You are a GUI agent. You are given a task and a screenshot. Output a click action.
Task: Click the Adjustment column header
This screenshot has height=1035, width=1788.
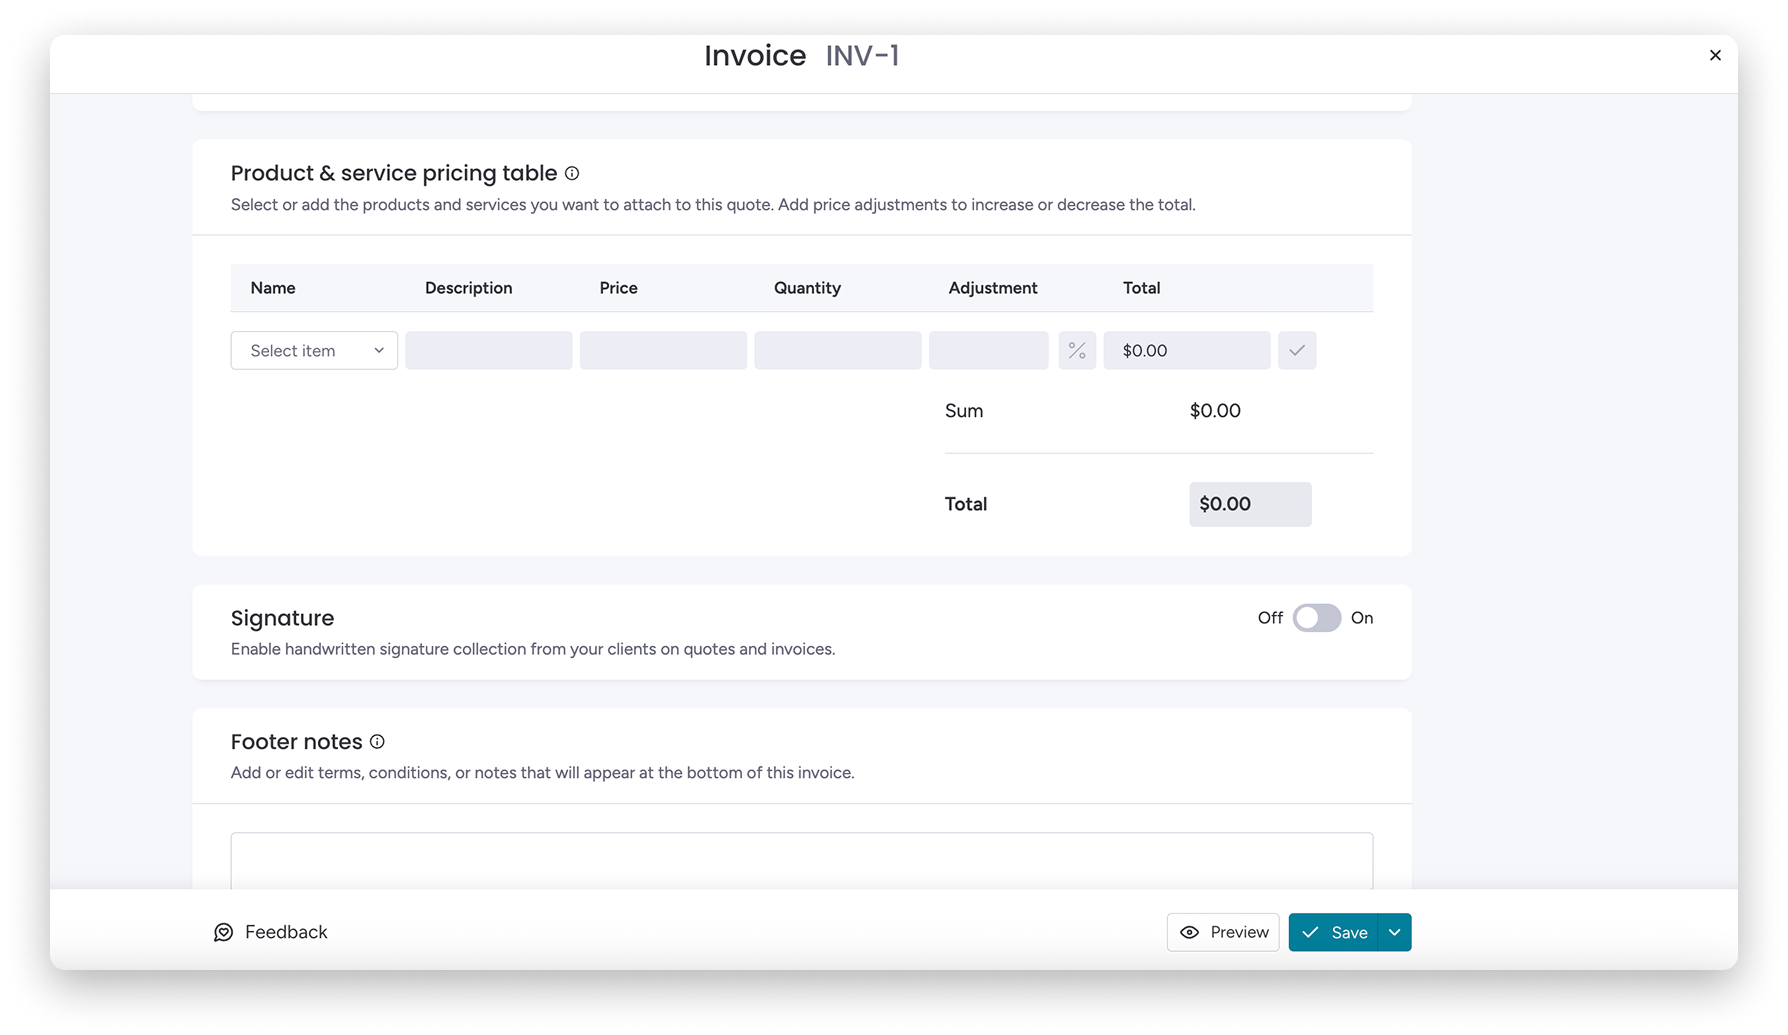click(x=993, y=288)
